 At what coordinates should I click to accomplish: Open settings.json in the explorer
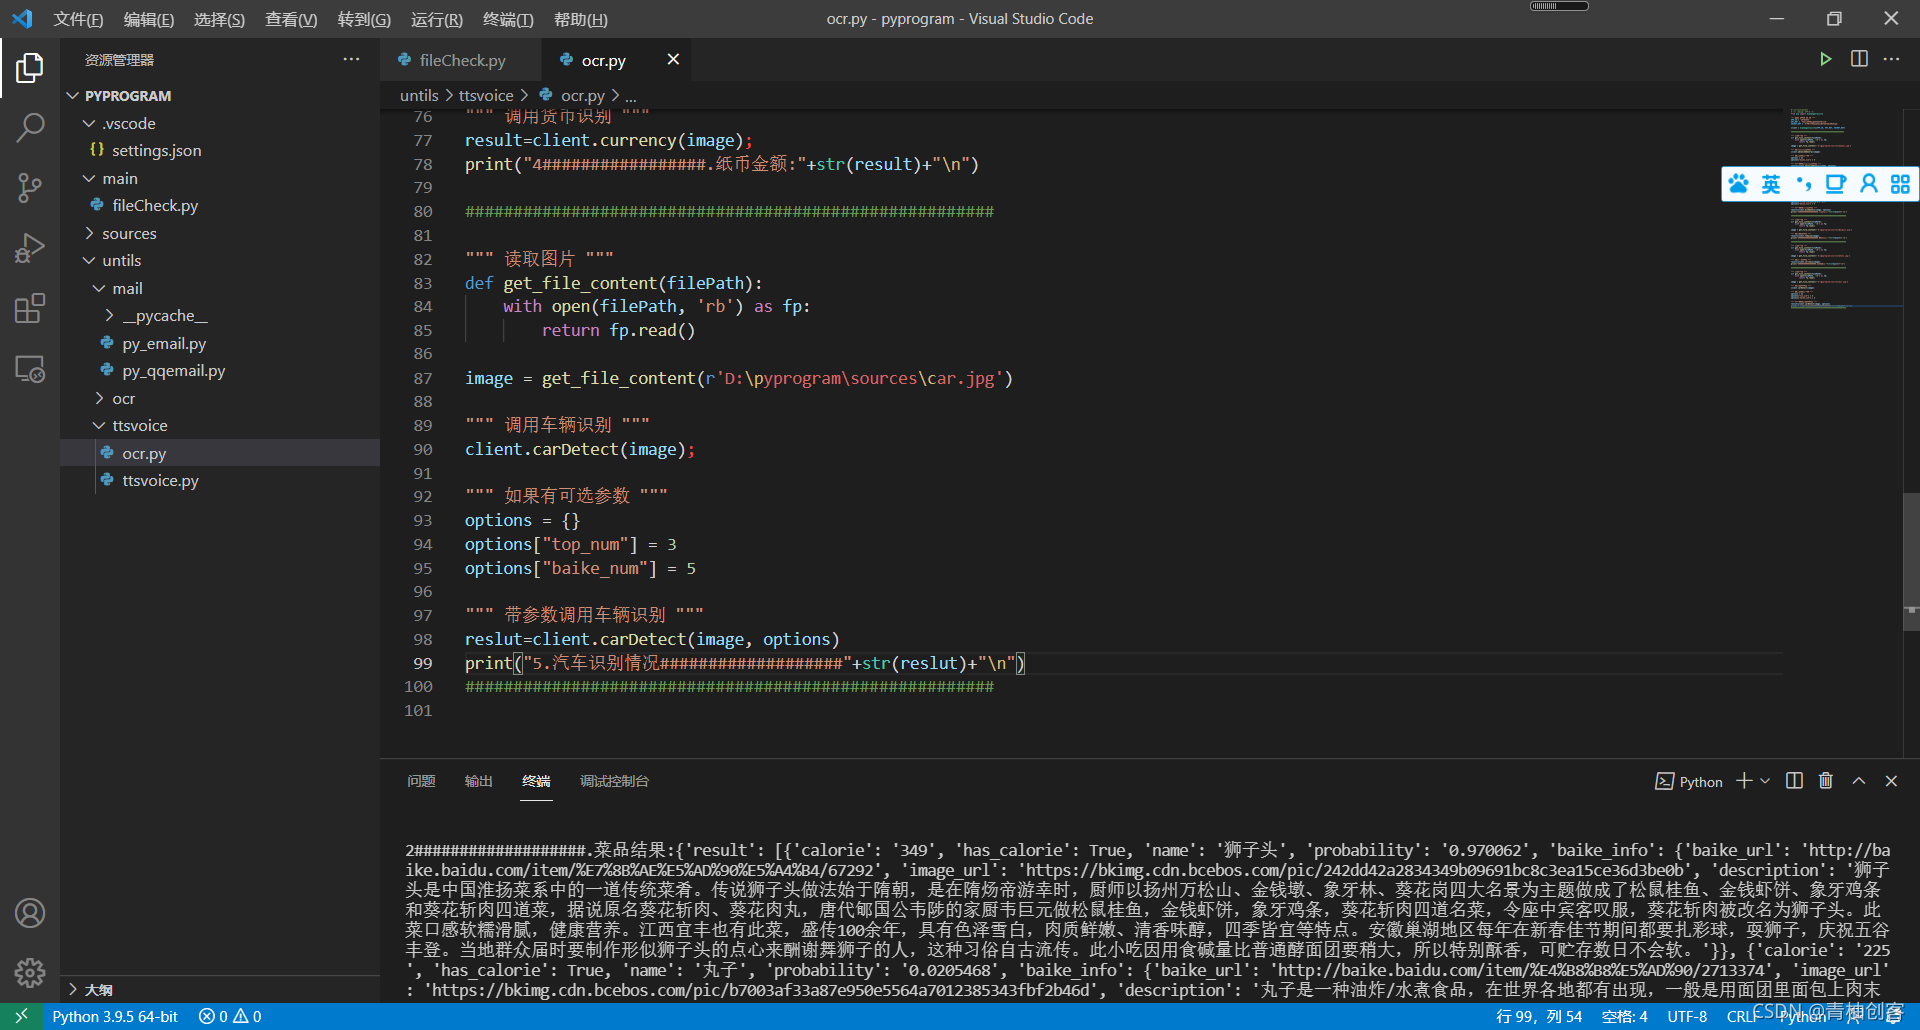pos(220,150)
